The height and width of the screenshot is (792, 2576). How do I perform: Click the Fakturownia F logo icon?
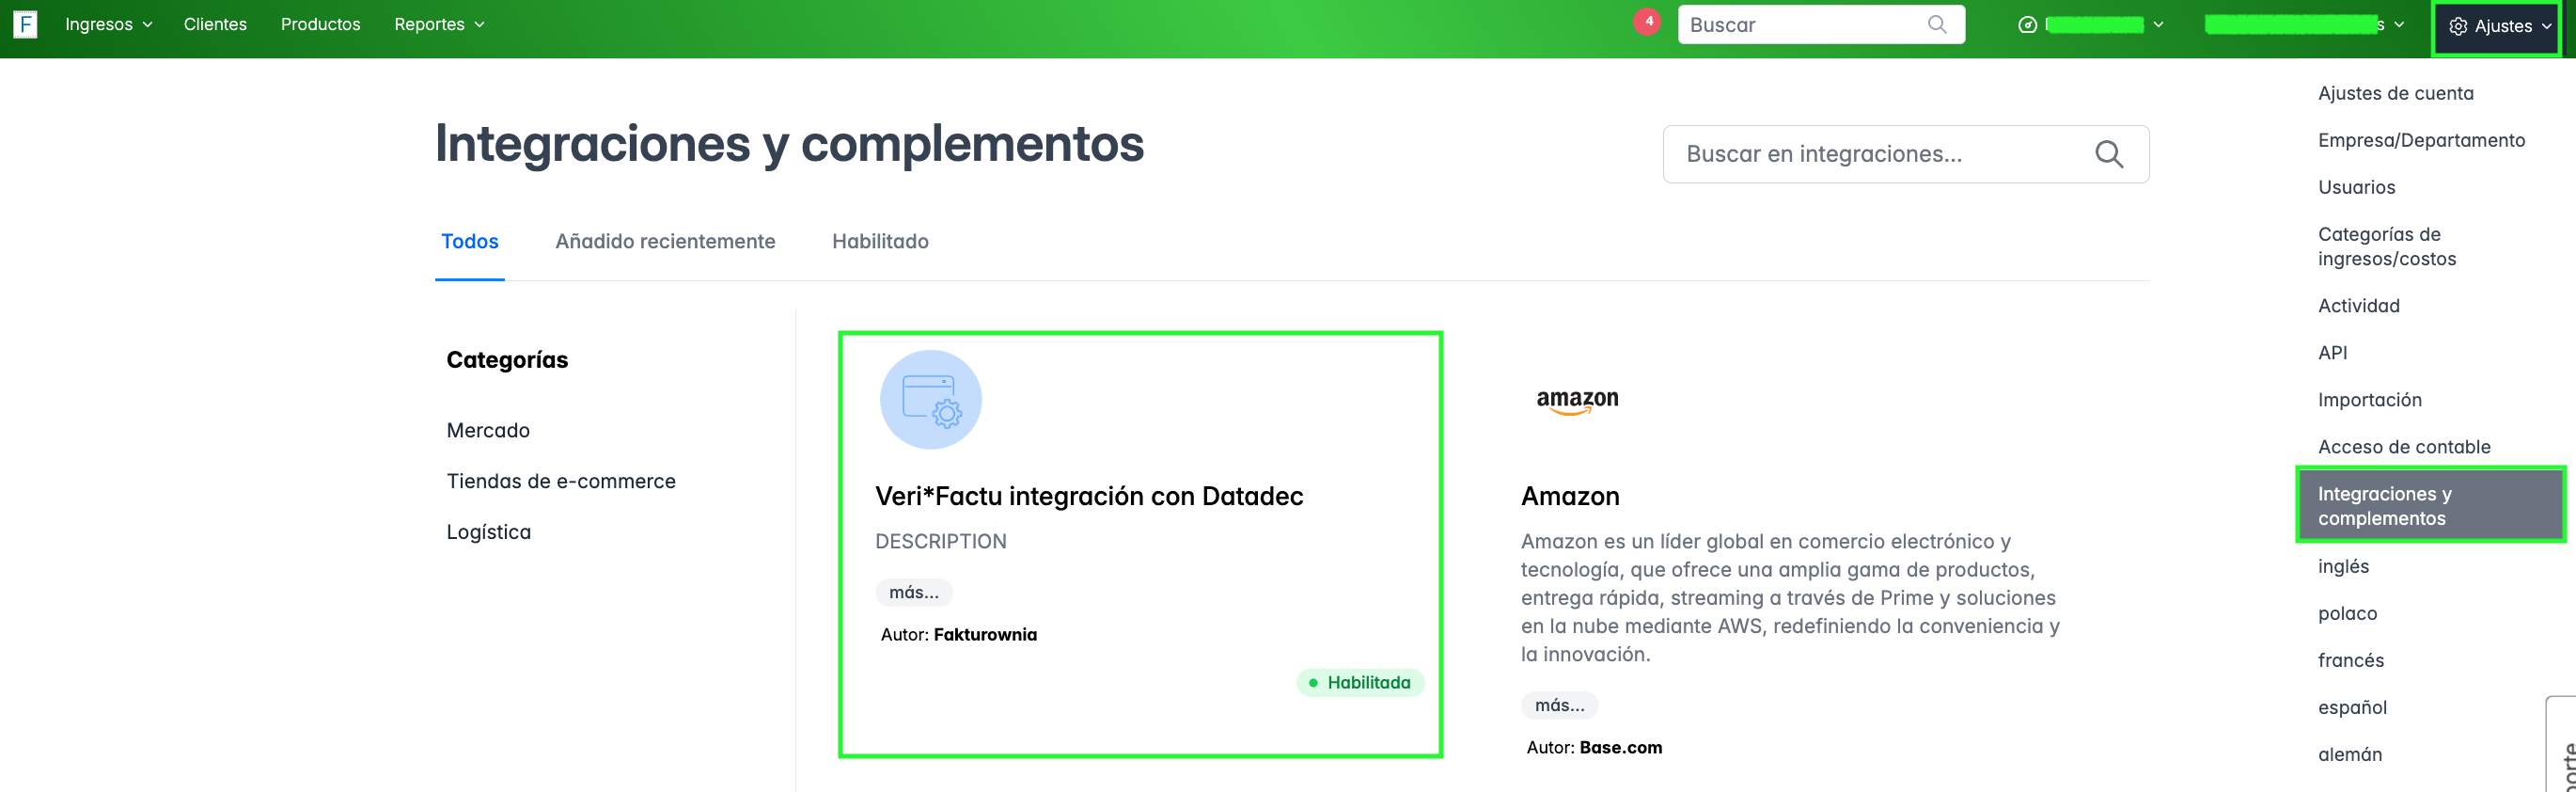[25, 24]
